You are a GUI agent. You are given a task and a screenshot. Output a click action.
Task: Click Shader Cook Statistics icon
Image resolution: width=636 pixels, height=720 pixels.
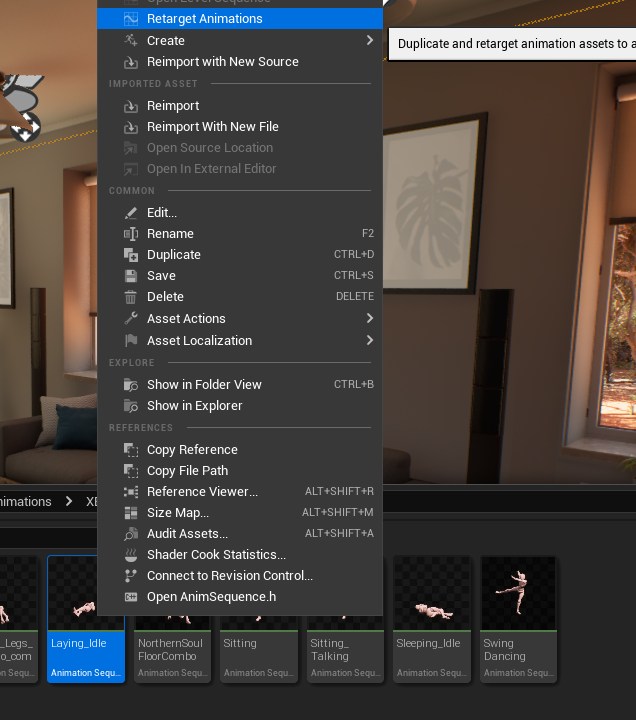(x=131, y=555)
